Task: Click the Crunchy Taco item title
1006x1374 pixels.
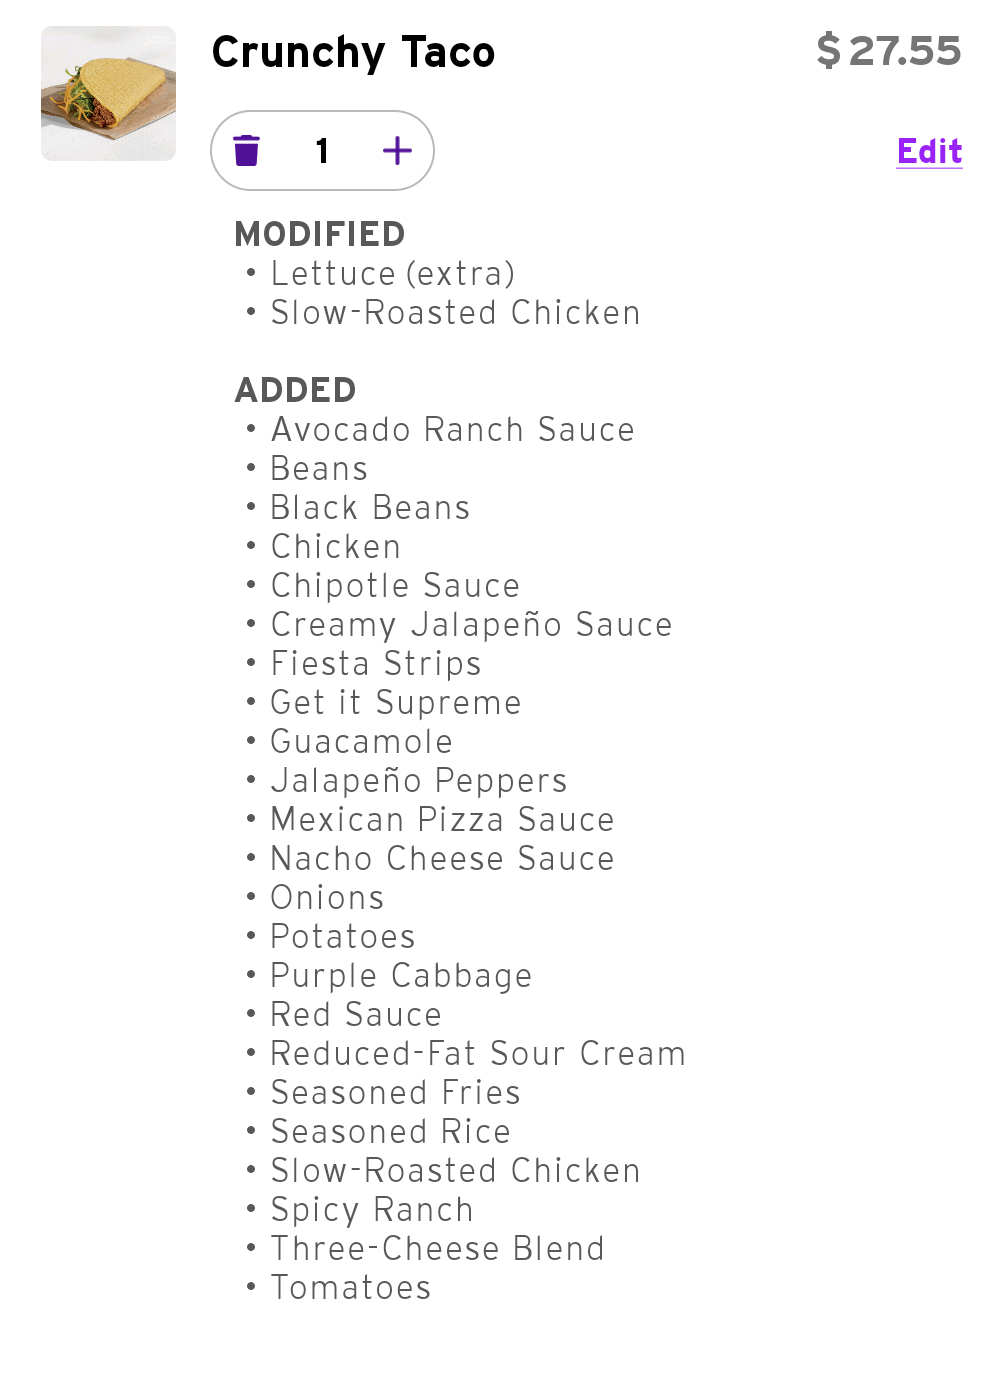Action: [353, 52]
